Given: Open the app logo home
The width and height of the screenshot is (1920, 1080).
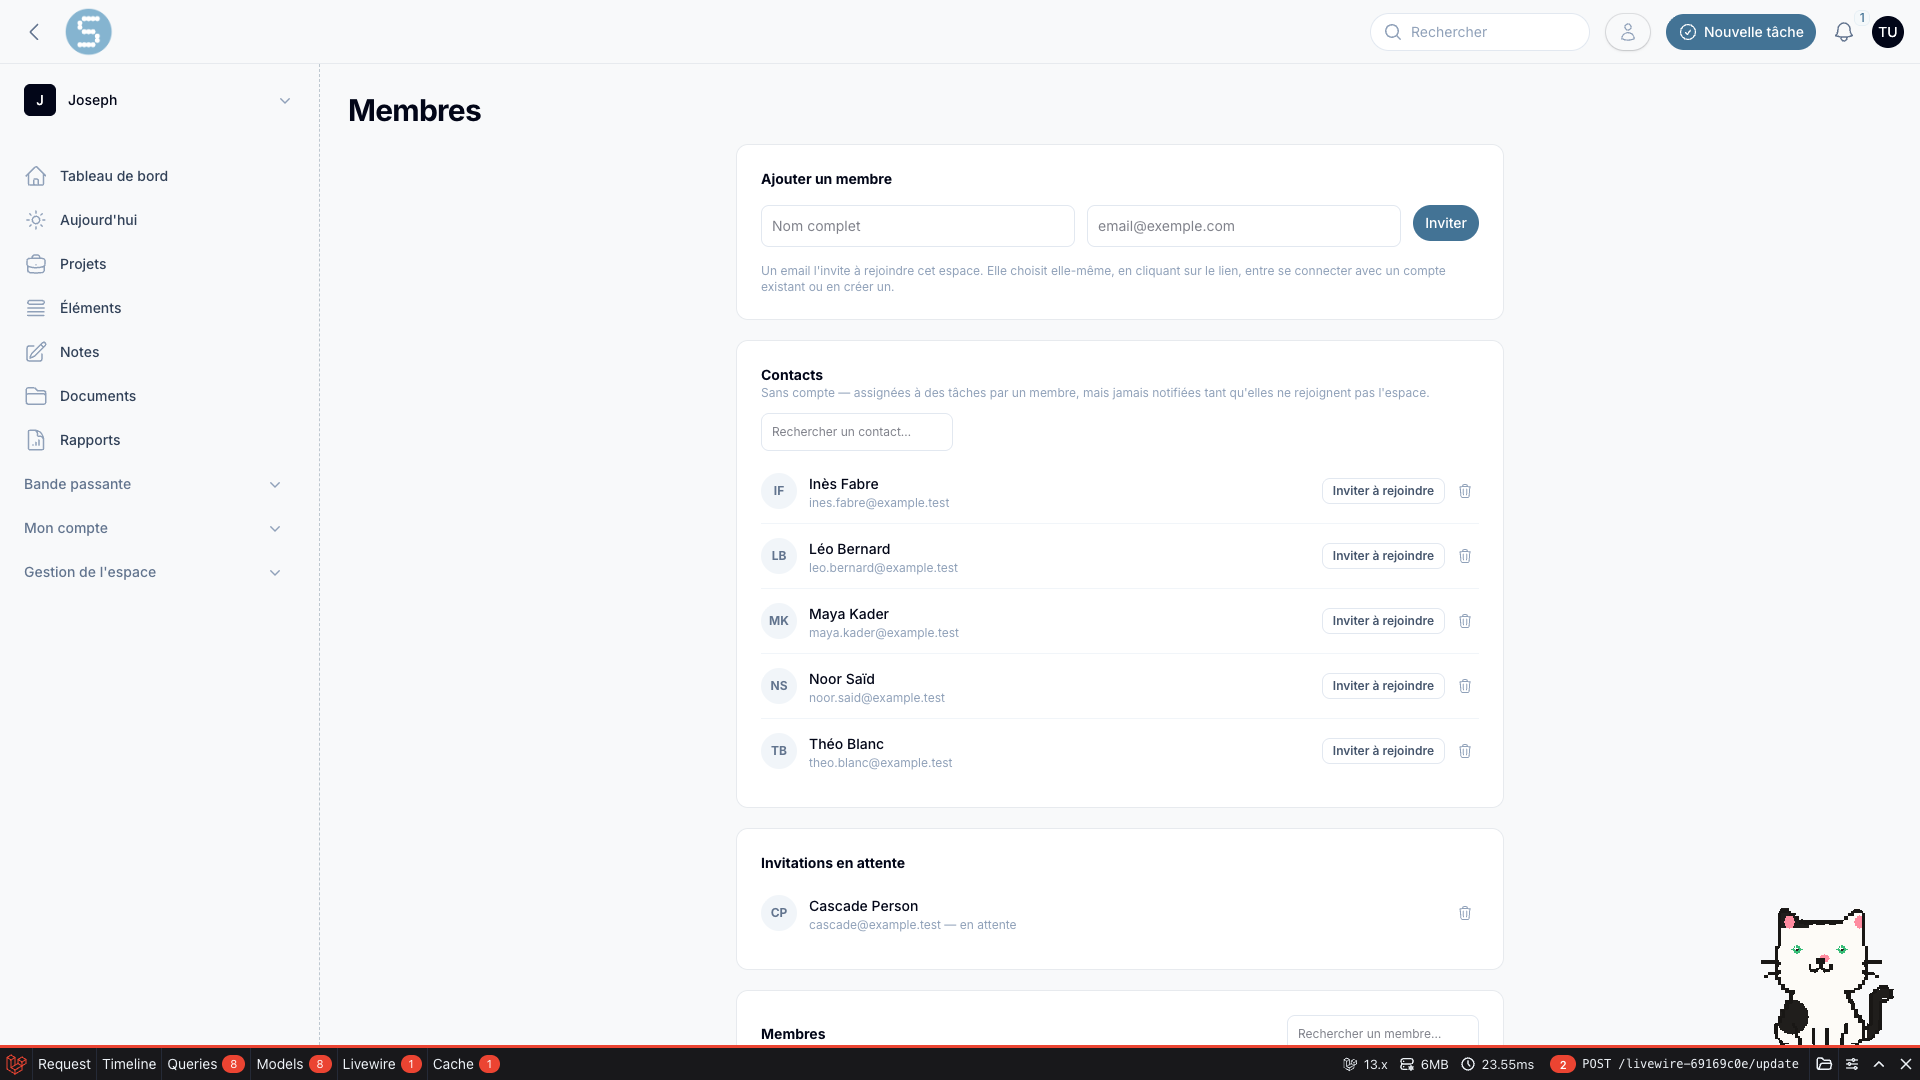Looking at the screenshot, I should click(88, 32).
